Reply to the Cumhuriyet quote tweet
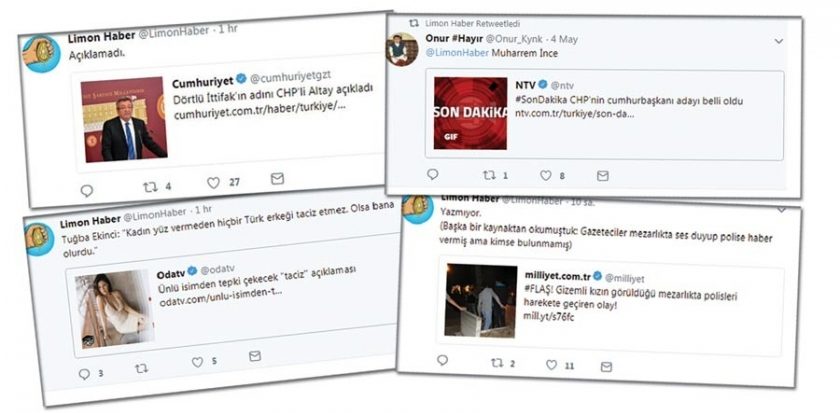Viewport: 840px width, 413px height. 86,190
